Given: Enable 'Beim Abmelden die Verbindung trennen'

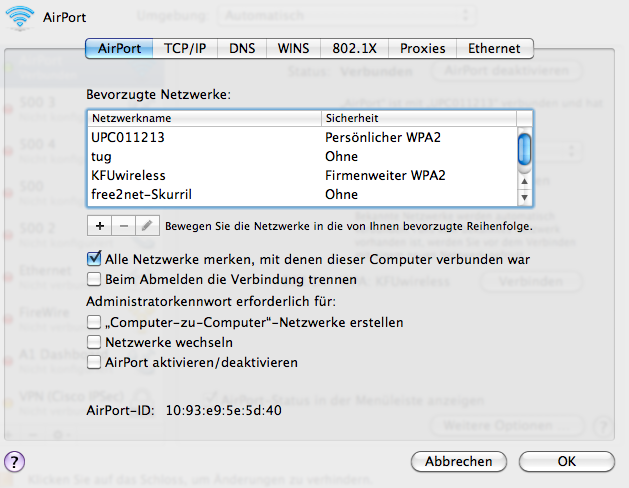Looking at the screenshot, I should pyautogui.click(x=94, y=279).
